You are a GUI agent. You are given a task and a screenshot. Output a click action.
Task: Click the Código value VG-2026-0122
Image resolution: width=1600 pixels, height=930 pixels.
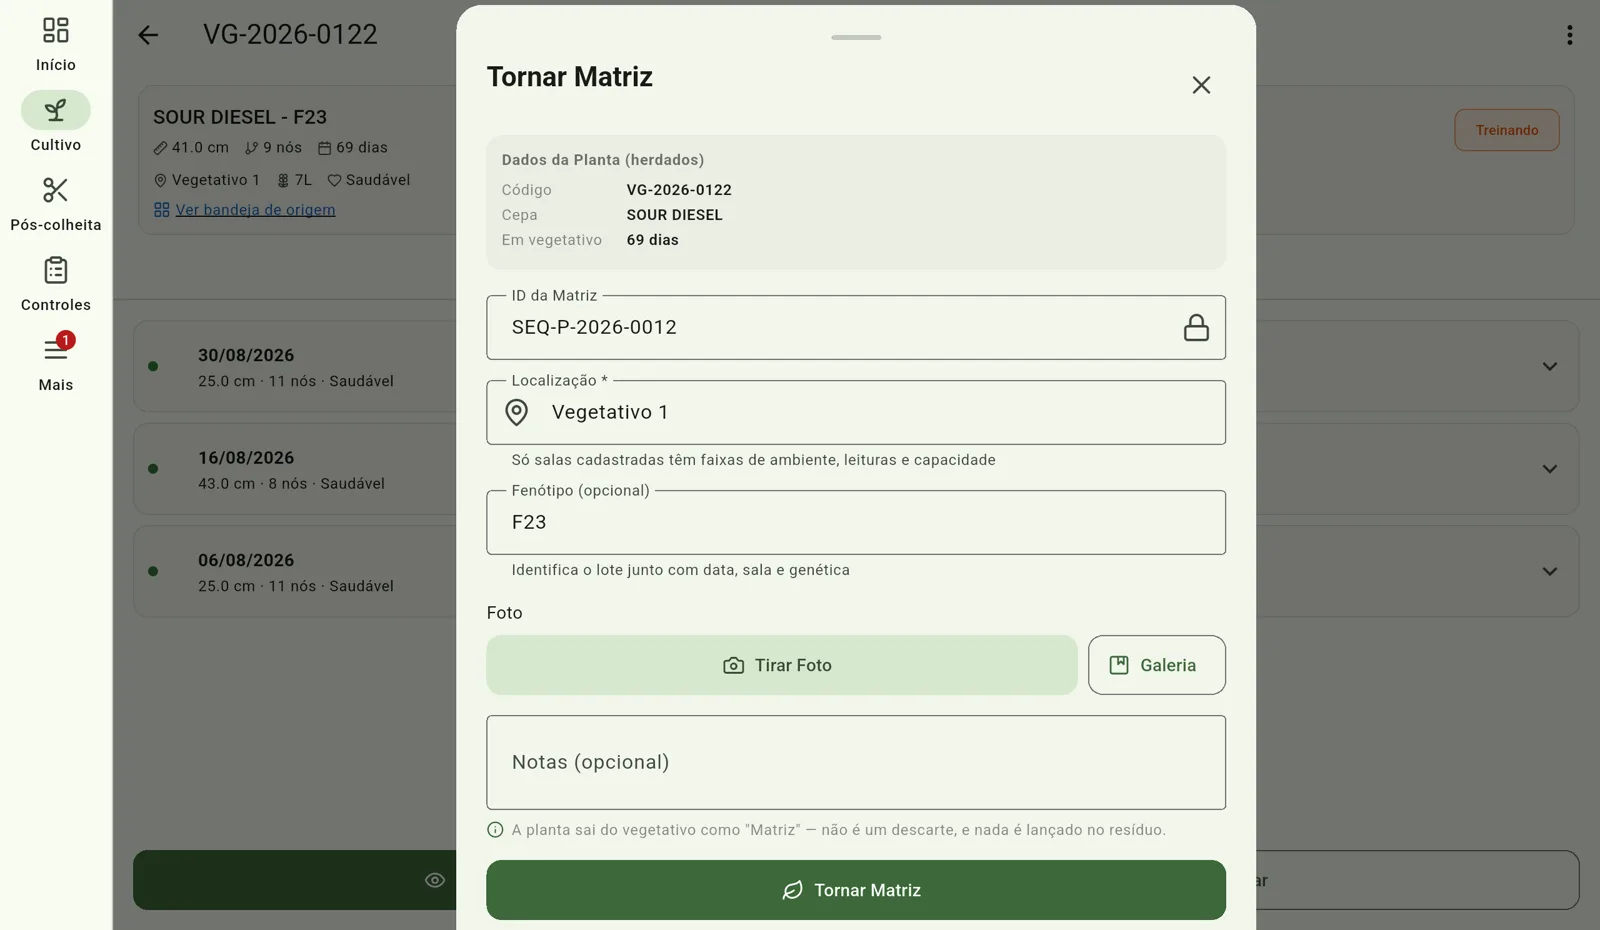(679, 190)
